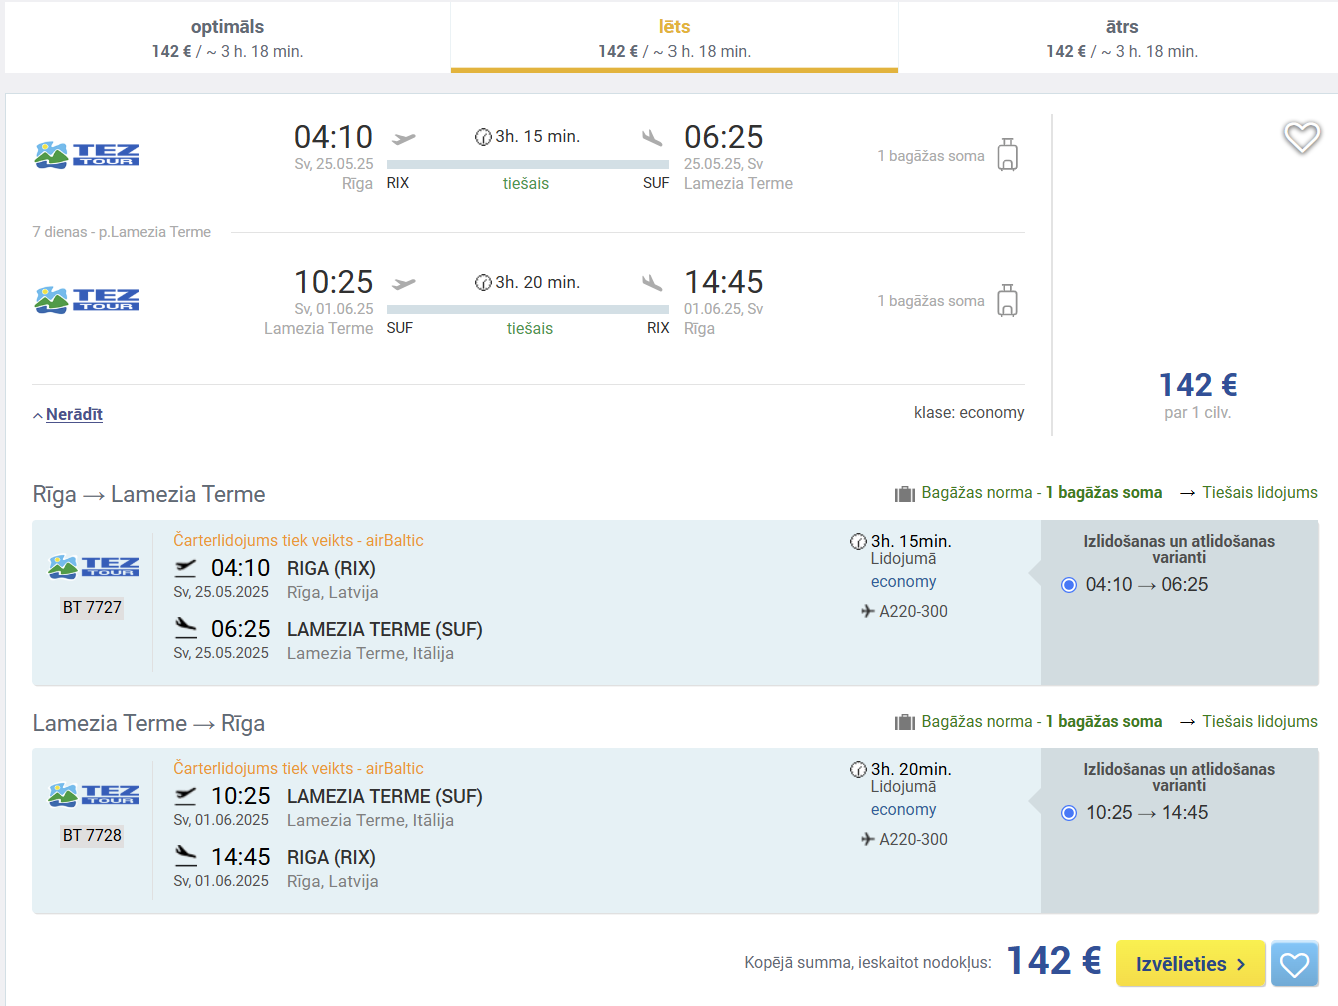Screen dimensions: 1338x1006
Task: Add flight to favorites with top heart icon
Action: click(x=1302, y=138)
